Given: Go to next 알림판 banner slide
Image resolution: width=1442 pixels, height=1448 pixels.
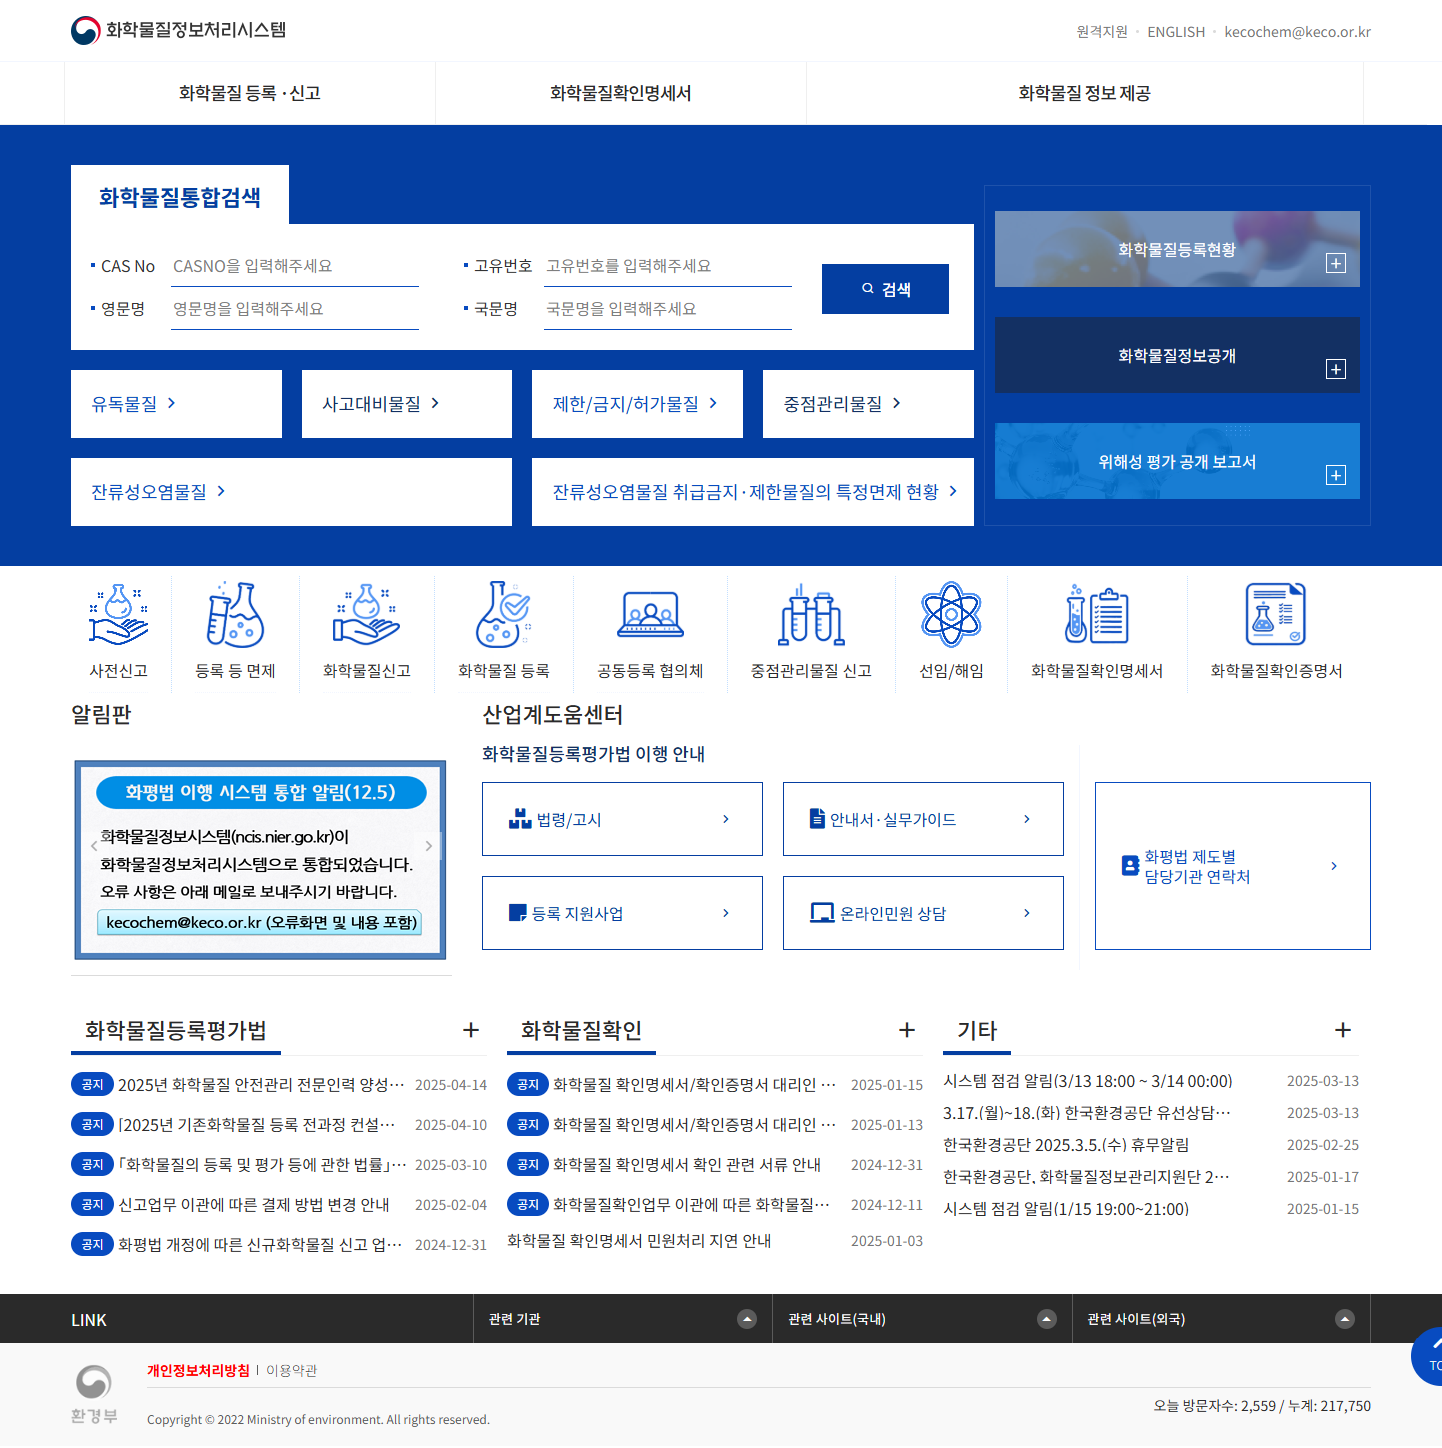Looking at the screenshot, I should (x=429, y=846).
